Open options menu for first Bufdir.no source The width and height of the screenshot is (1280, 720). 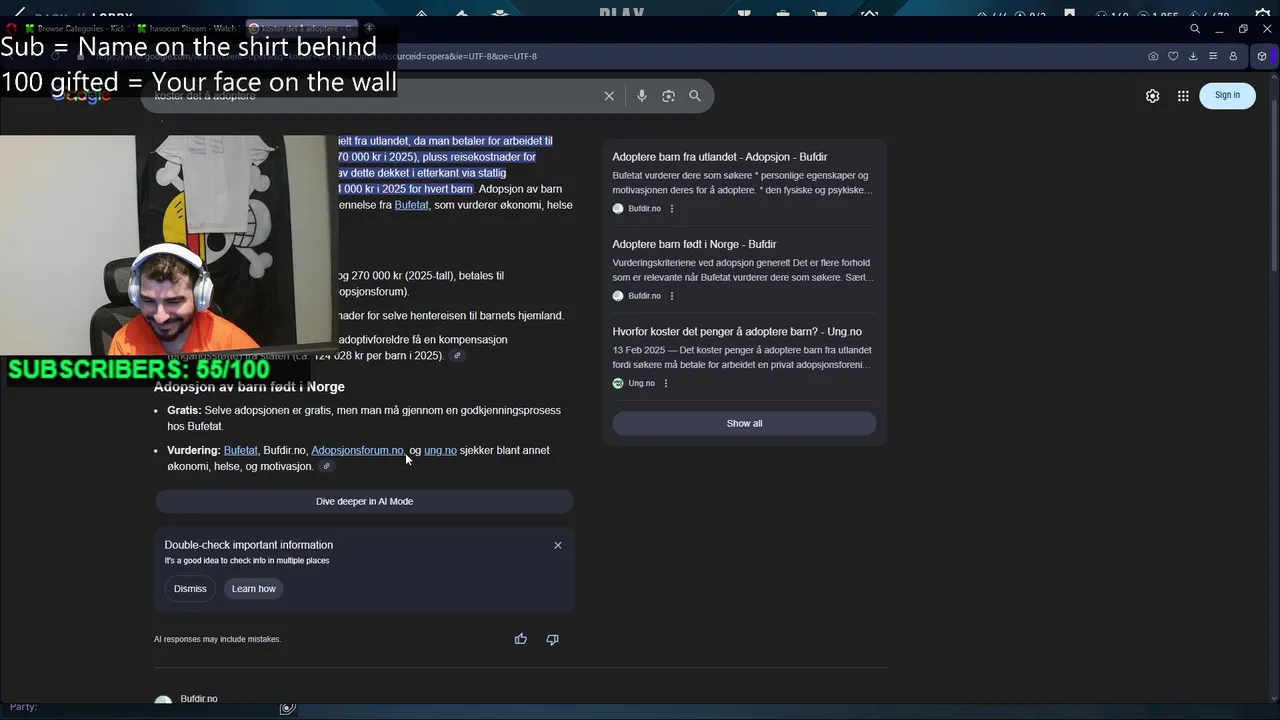pos(672,209)
